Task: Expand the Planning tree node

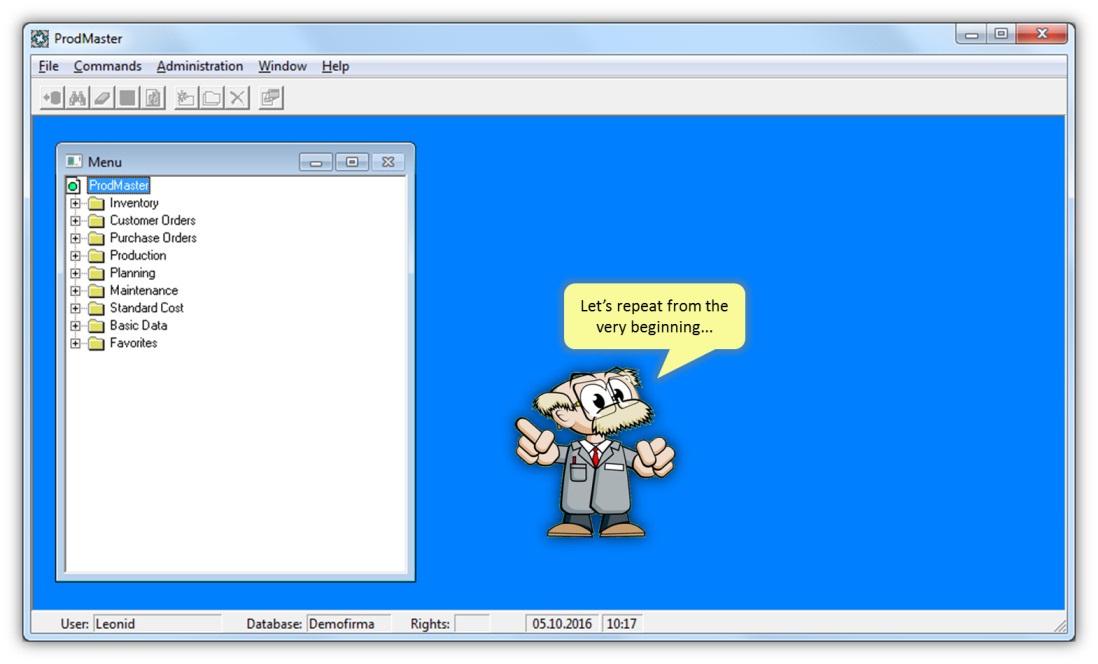Action: (76, 273)
